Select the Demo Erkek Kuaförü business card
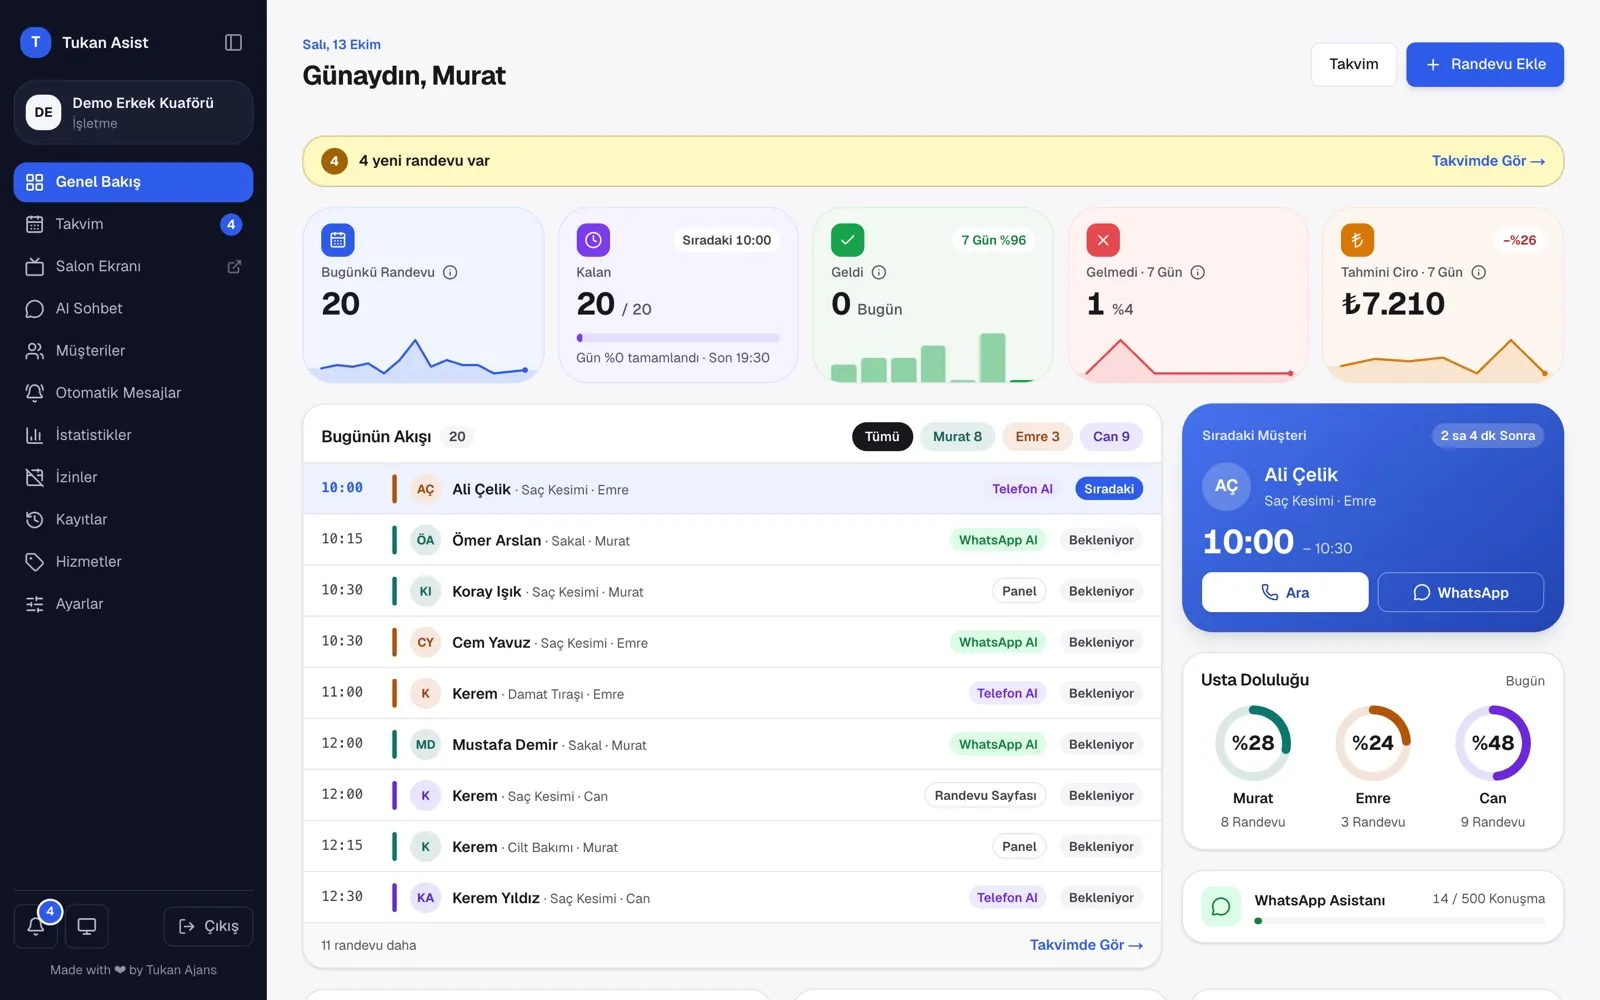1600x1000 pixels. click(133, 112)
